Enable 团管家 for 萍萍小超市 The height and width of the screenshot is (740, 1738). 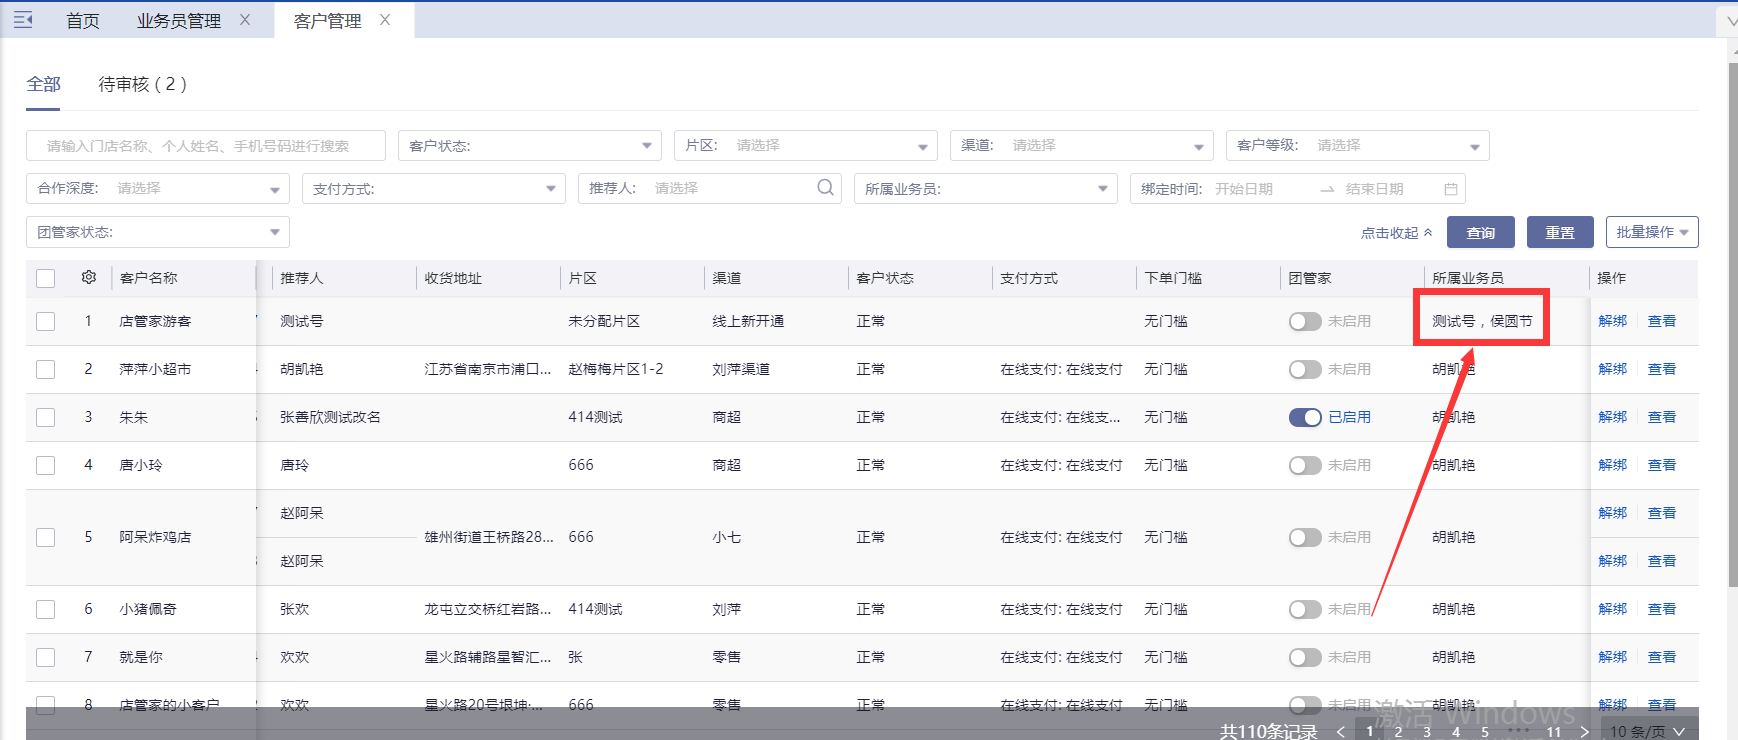[x=1305, y=369]
